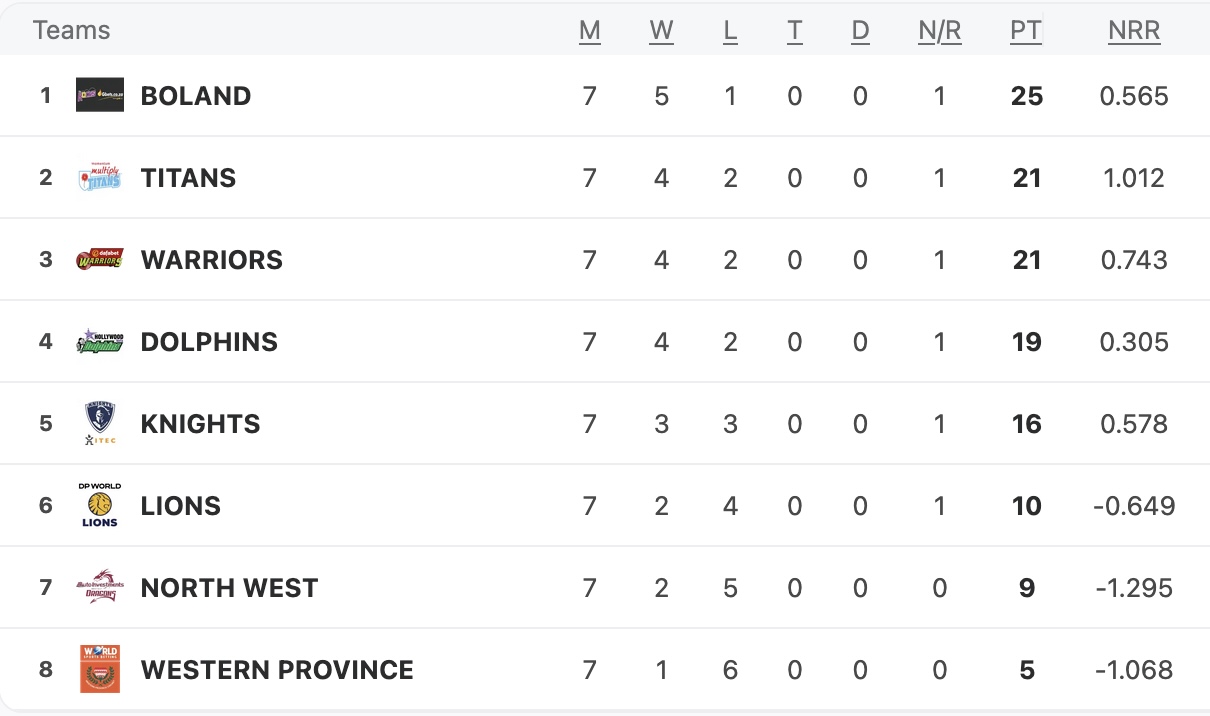
Task: Click the Teams column header
Action: pyautogui.click(x=71, y=31)
